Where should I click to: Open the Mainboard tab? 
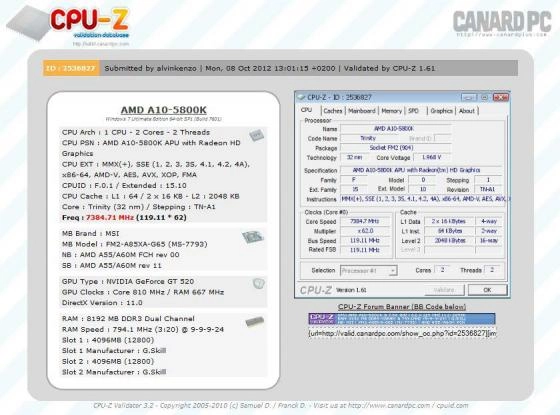pos(362,111)
